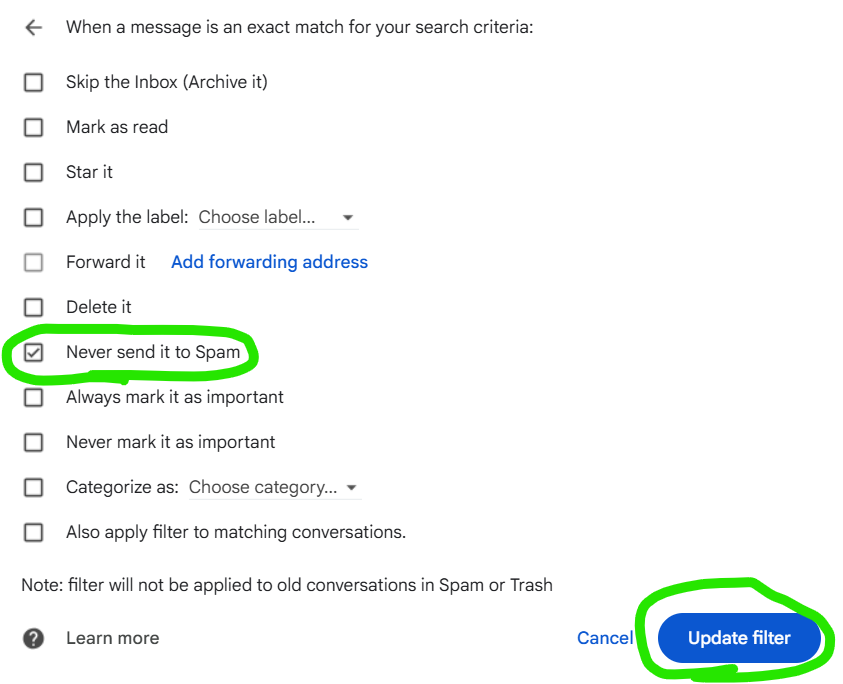The image size is (843, 684).
Task: Click the Update filter button
Action: 739,638
